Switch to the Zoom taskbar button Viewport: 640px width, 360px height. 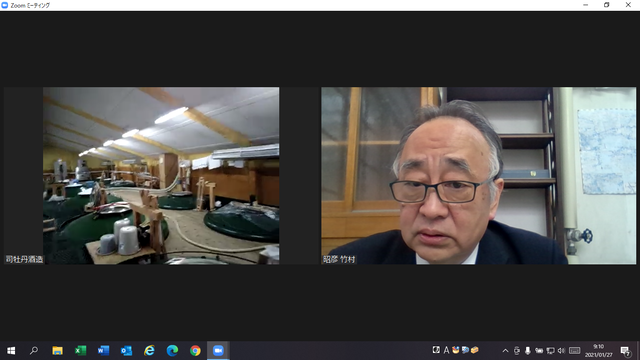tap(218, 351)
